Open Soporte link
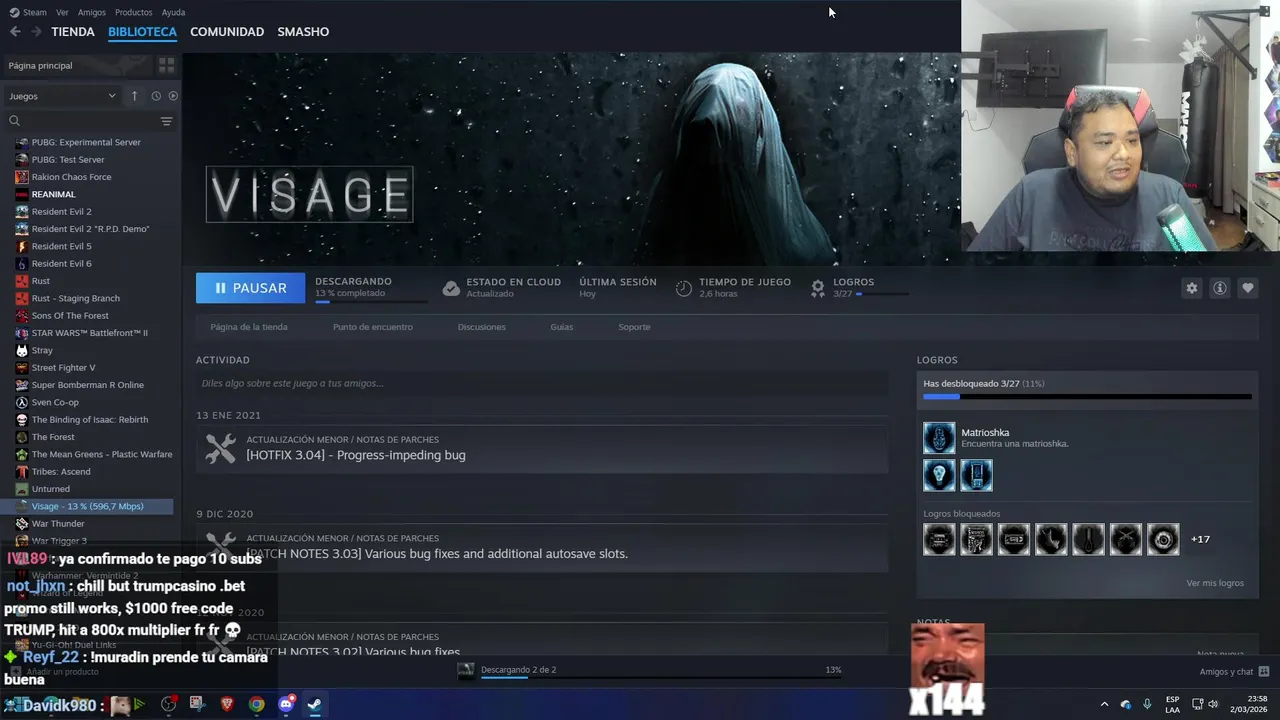The image size is (1280, 720). pos(634,327)
